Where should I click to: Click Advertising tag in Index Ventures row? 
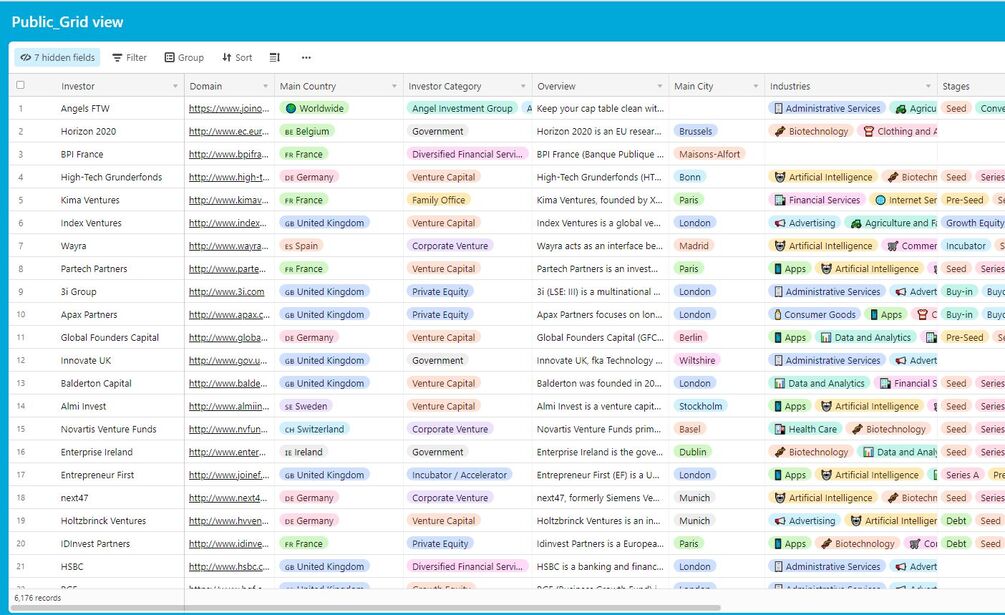(x=805, y=223)
